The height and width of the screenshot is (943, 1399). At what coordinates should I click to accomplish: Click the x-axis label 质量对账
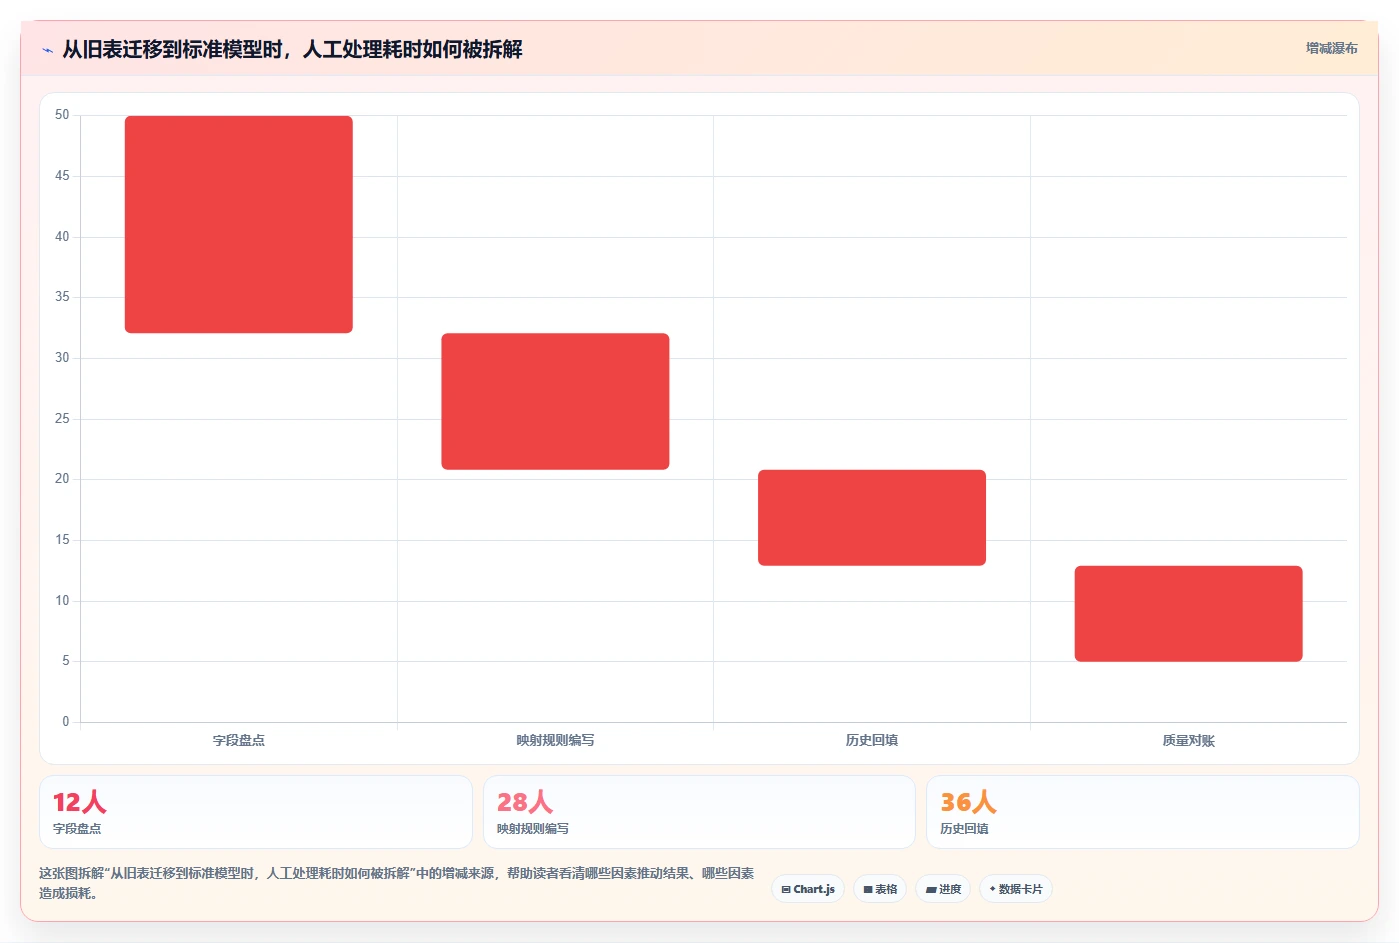tap(1188, 740)
